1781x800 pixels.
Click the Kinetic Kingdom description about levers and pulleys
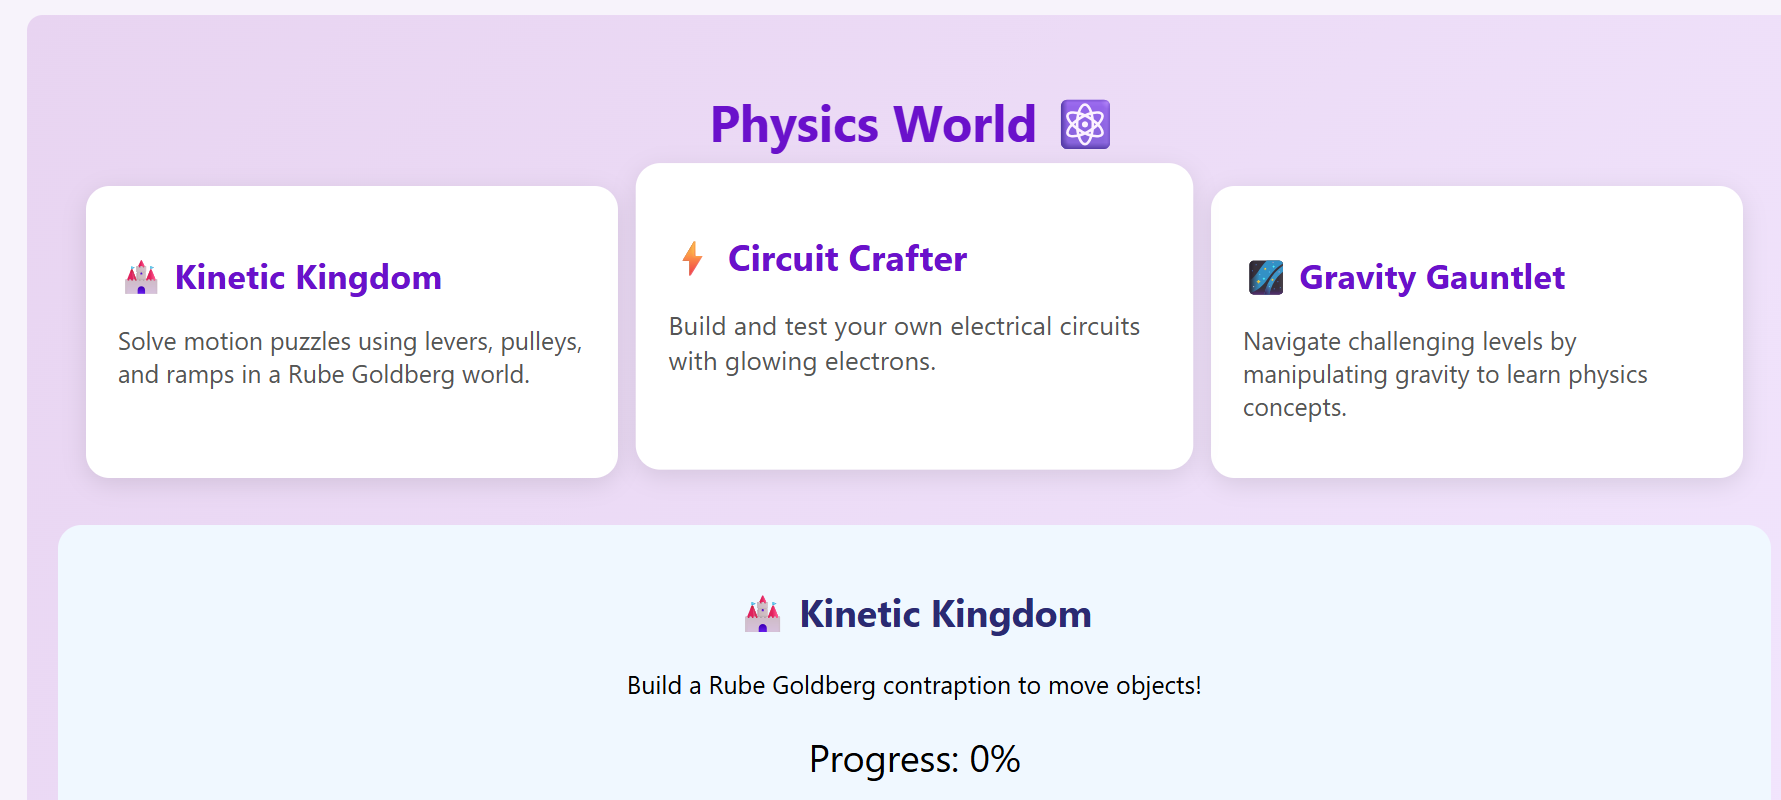pos(350,358)
